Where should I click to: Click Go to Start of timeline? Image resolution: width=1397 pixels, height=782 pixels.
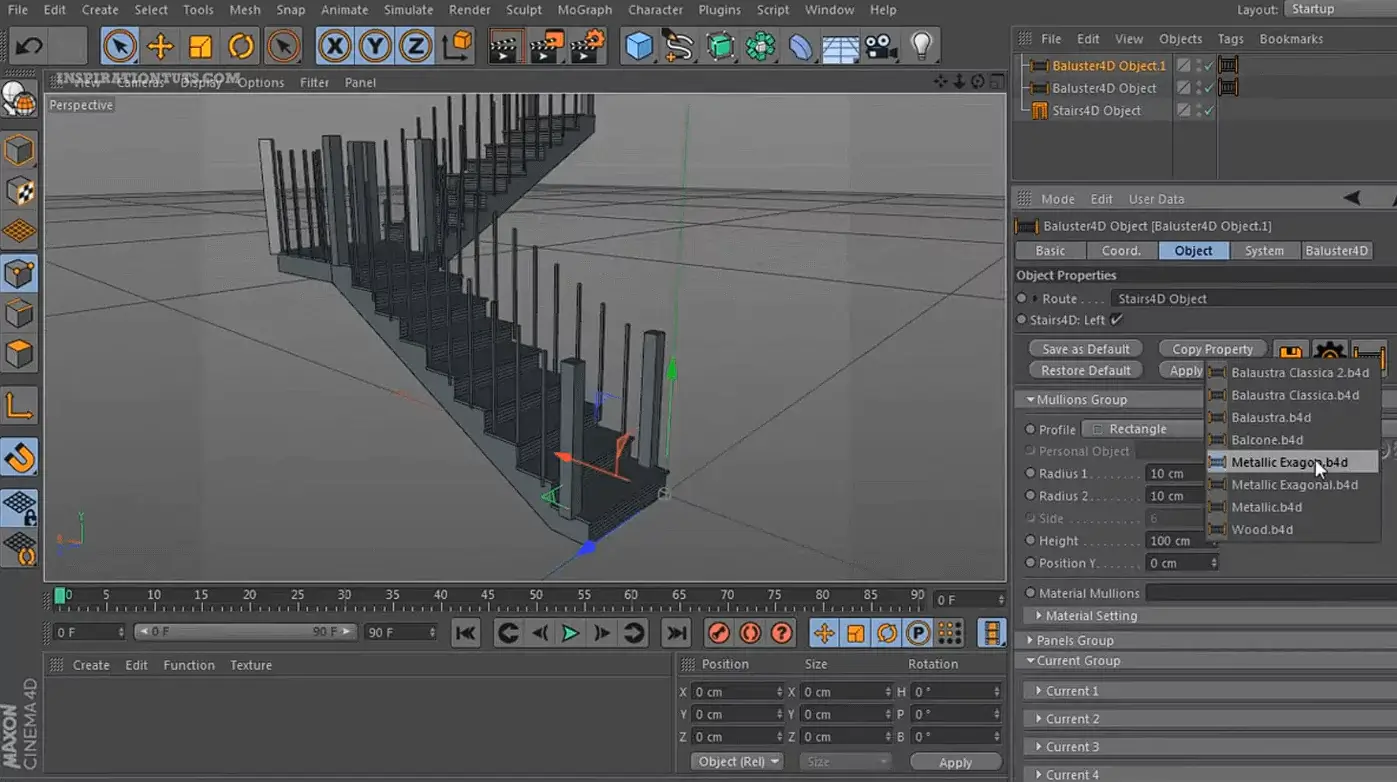click(466, 633)
